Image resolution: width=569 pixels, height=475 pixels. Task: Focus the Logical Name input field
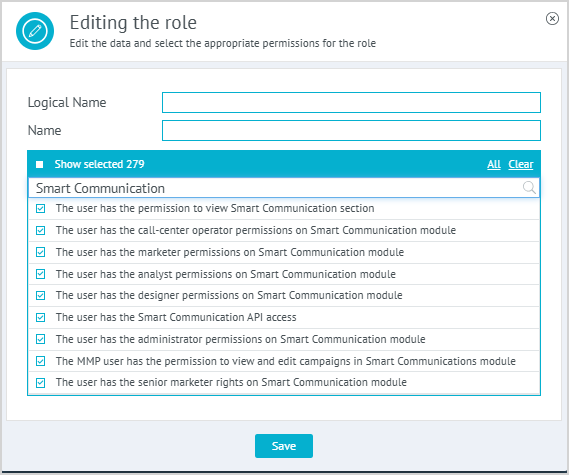click(351, 102)
